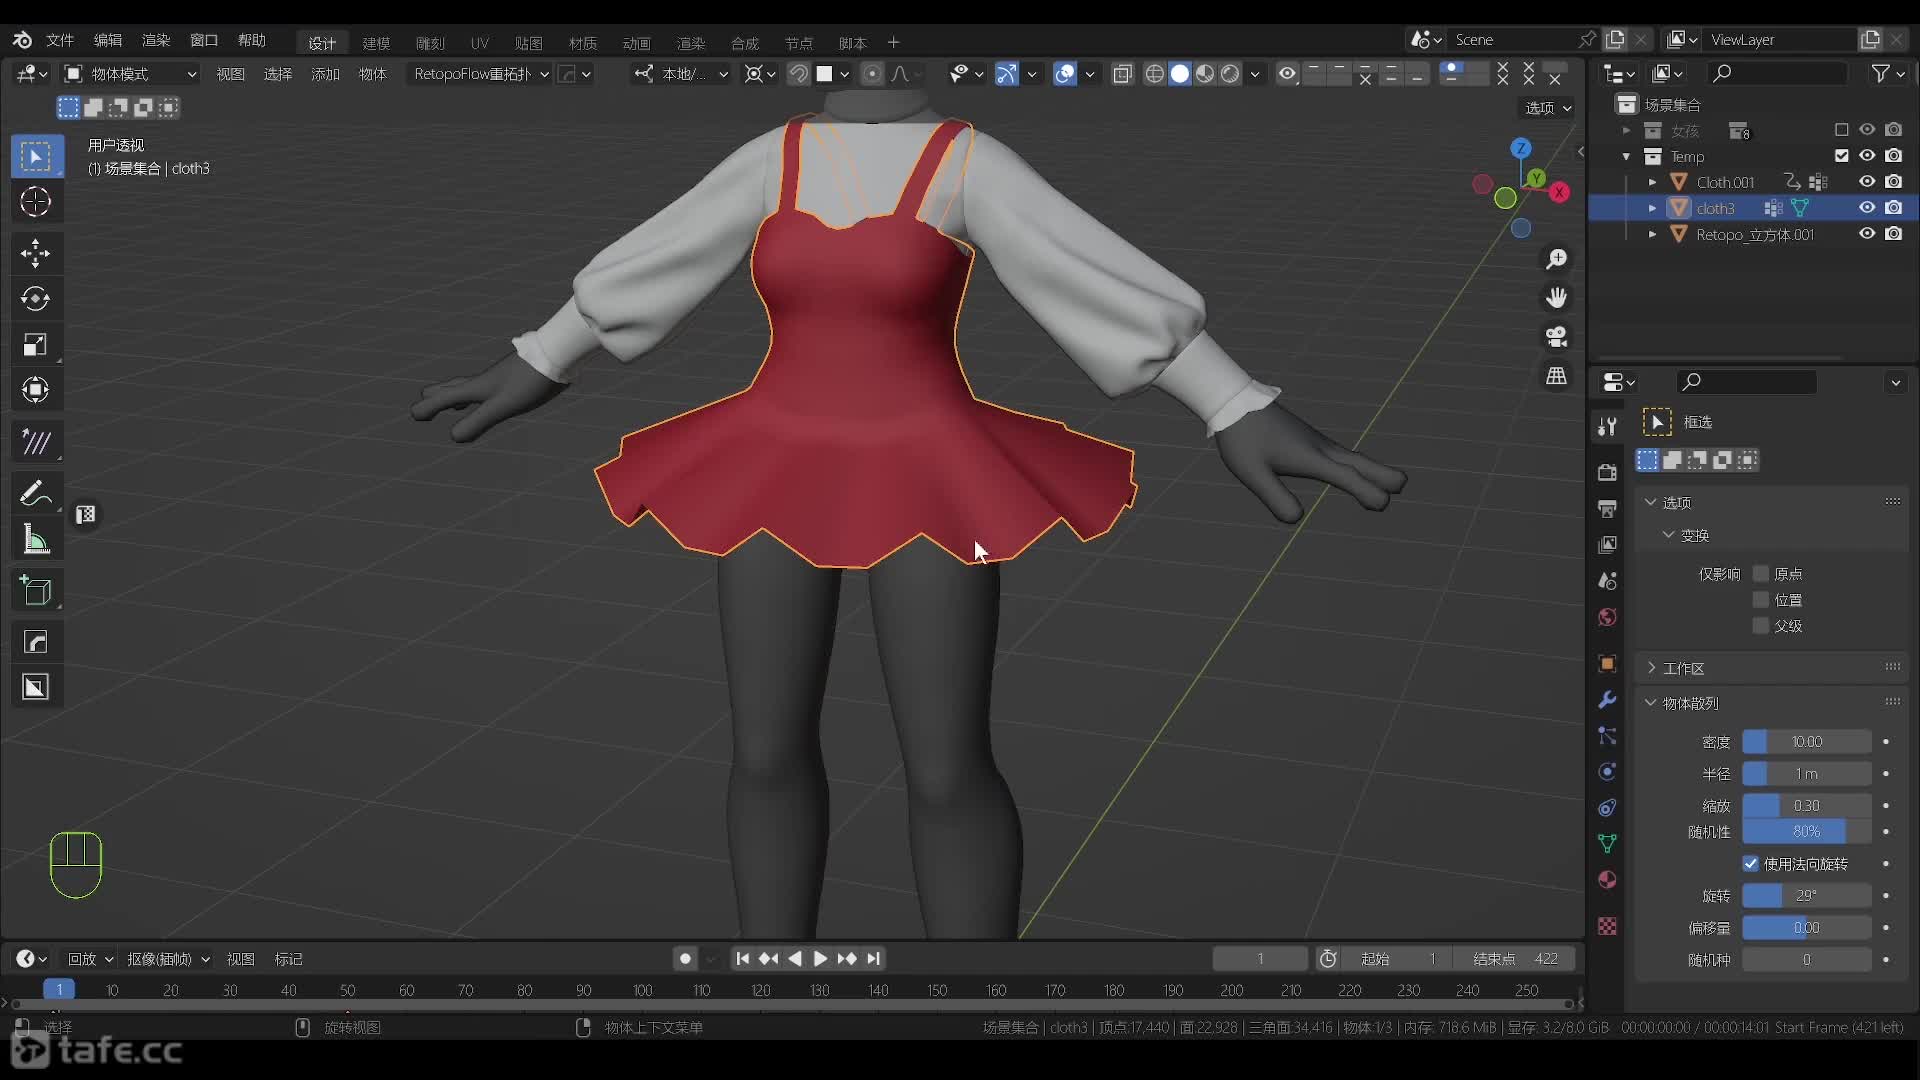
Task: Hide Cloth.001 in viewport via eye
Action: pyautogui.click(x=1866, y=182)
